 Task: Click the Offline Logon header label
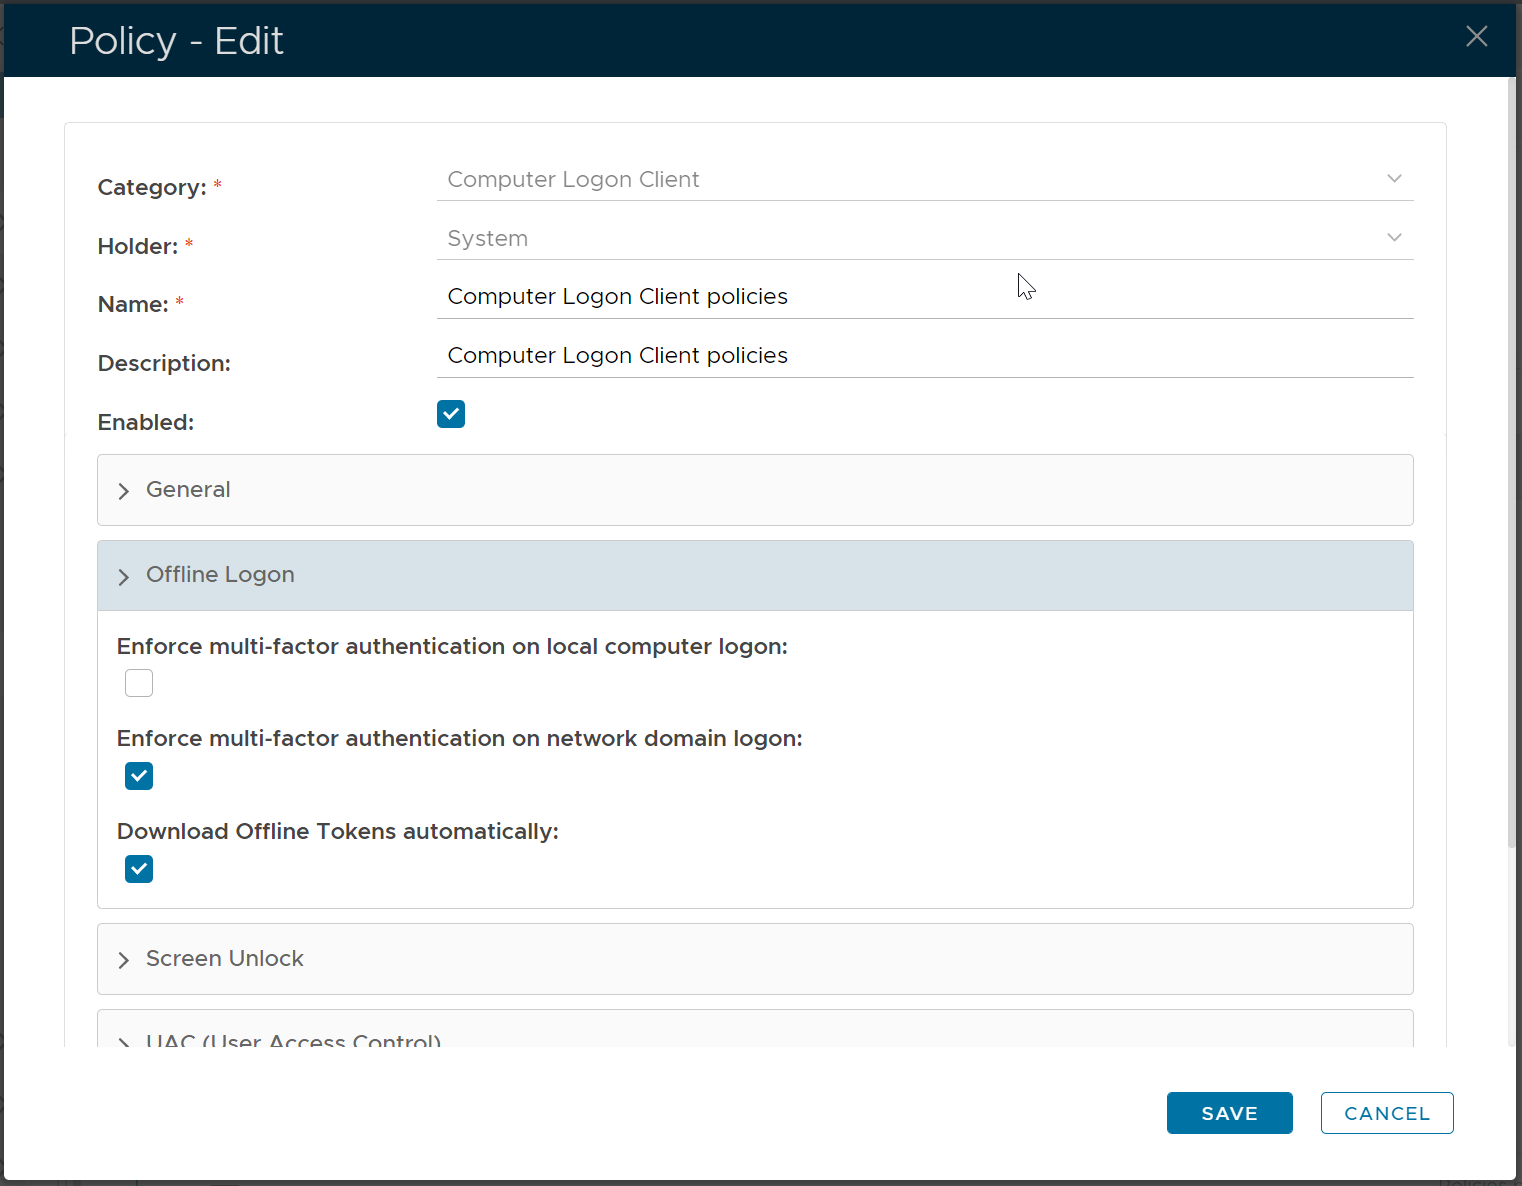coord(220,575)
